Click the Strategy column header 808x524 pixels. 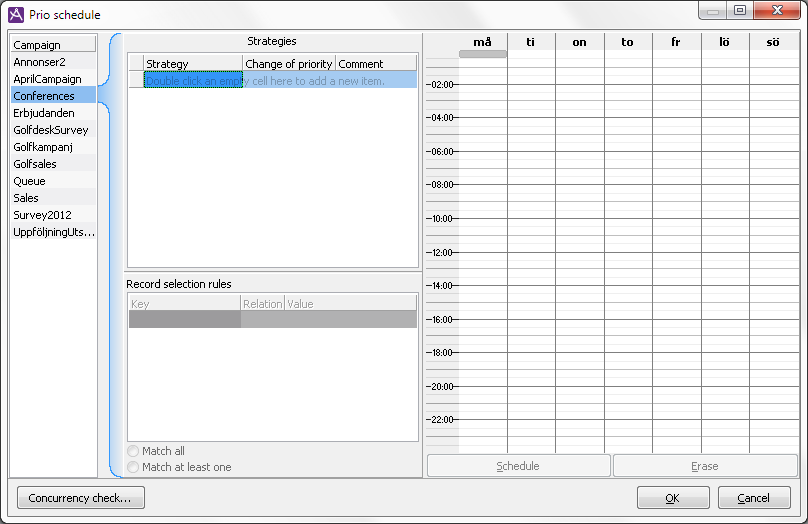192,64
